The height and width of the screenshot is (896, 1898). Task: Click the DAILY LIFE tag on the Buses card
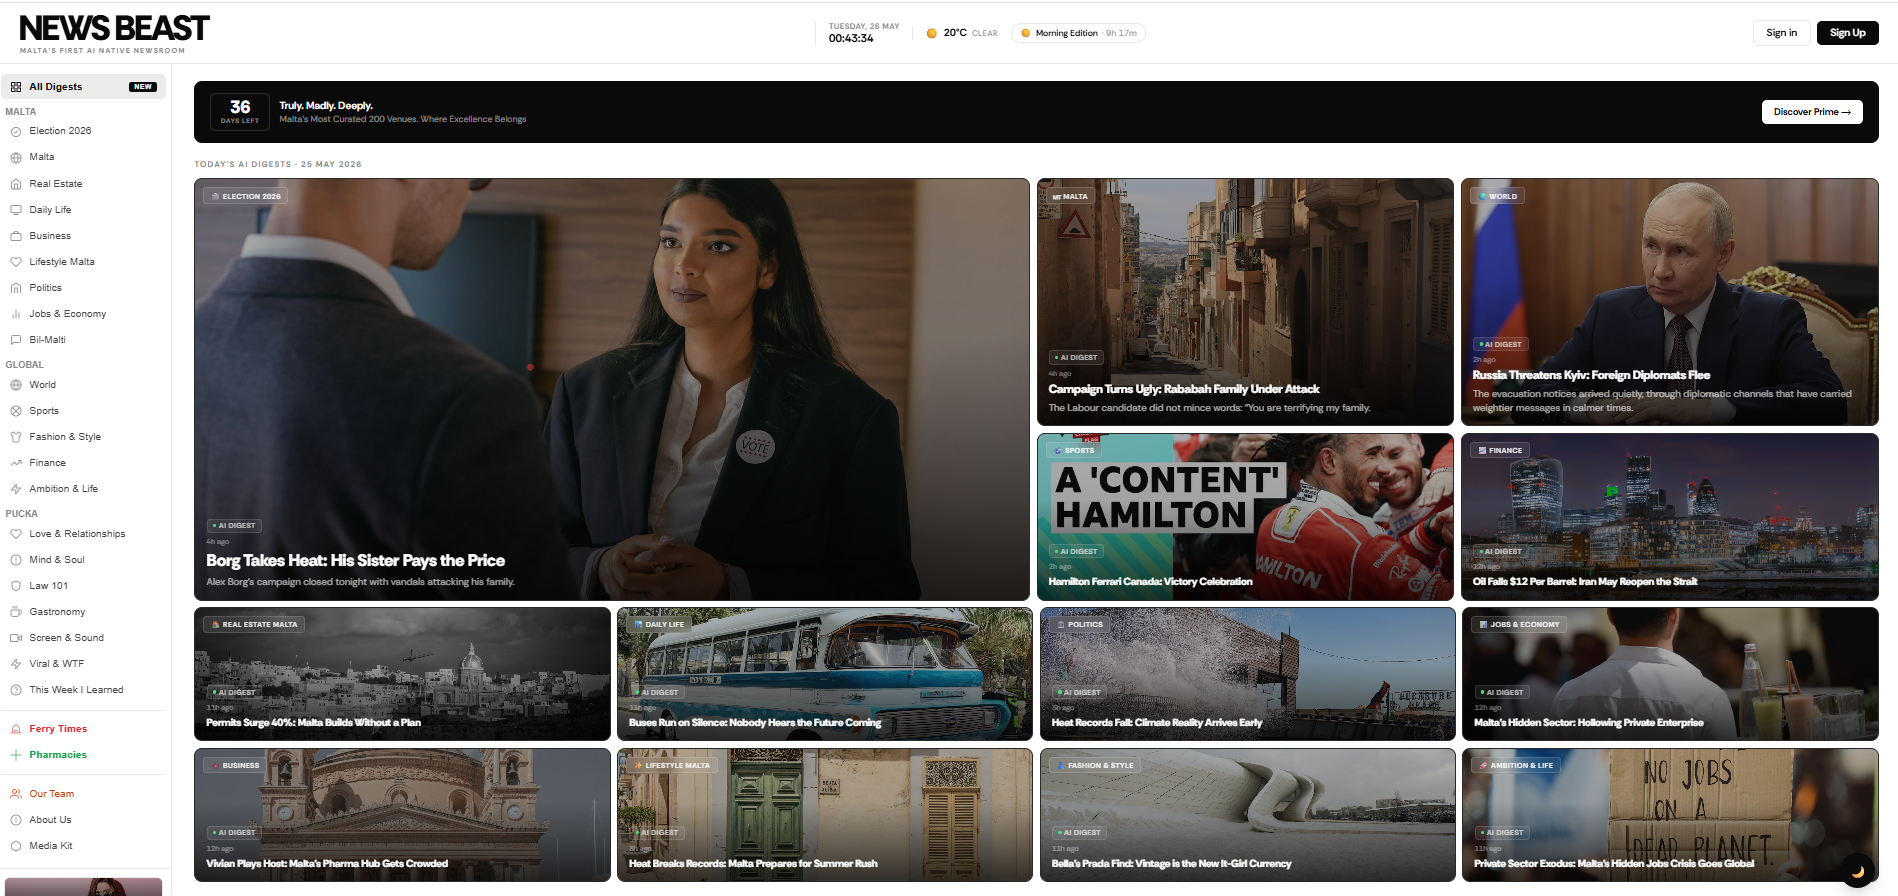pos(659,624)
